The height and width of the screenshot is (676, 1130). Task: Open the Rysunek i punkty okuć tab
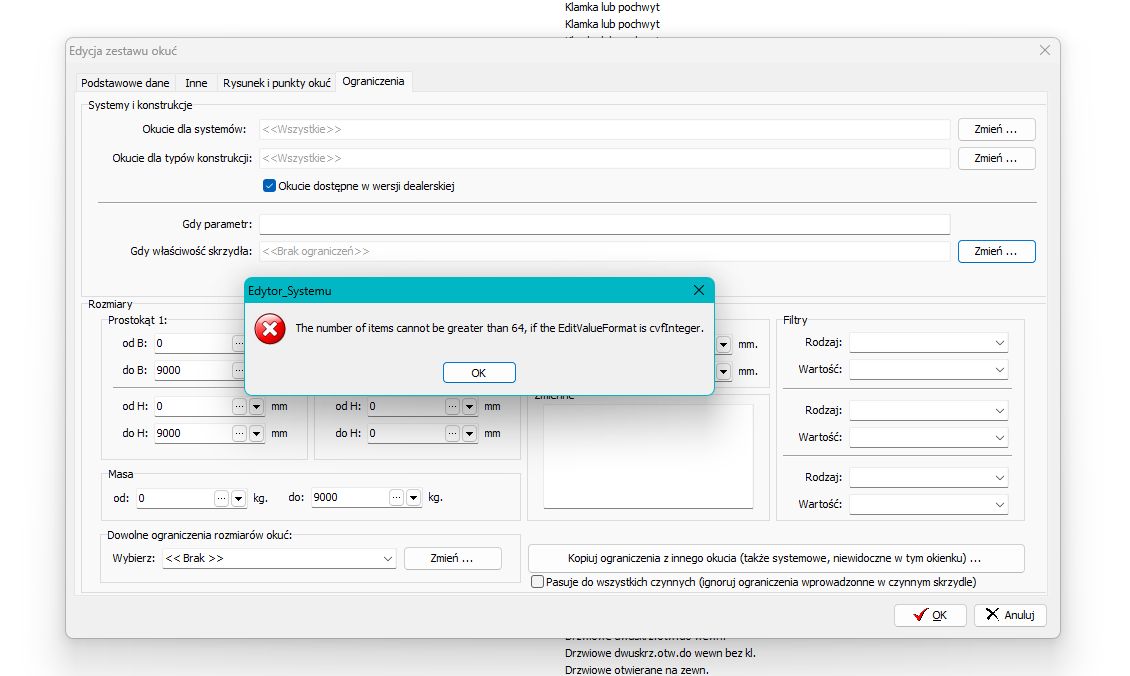276,83
